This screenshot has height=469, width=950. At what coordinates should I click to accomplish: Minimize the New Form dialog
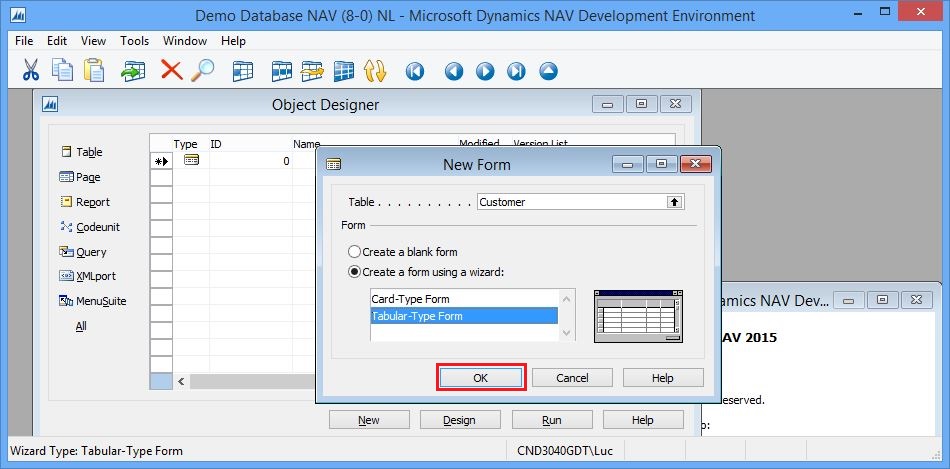pos(628,164)
